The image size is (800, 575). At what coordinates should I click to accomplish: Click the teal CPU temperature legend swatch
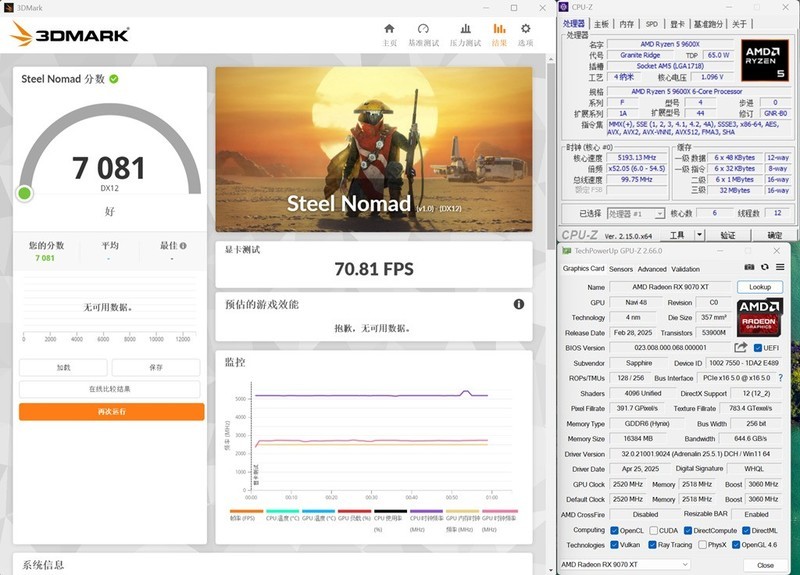tap(282, 511)
